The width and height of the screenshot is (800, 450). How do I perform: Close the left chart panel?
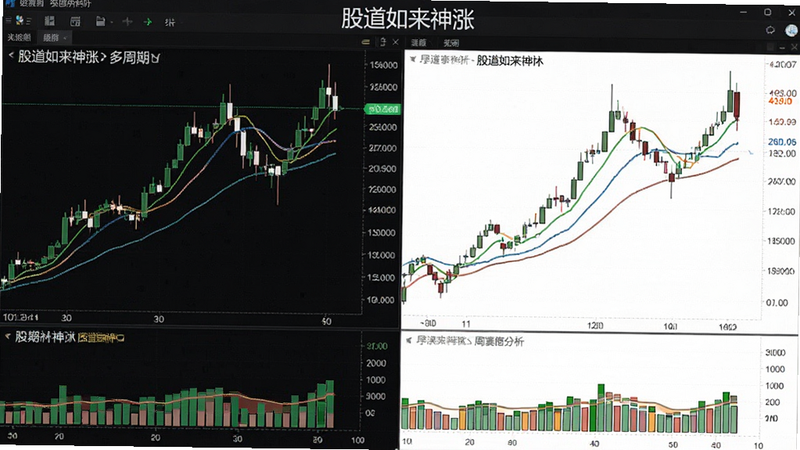coord(395,42)
